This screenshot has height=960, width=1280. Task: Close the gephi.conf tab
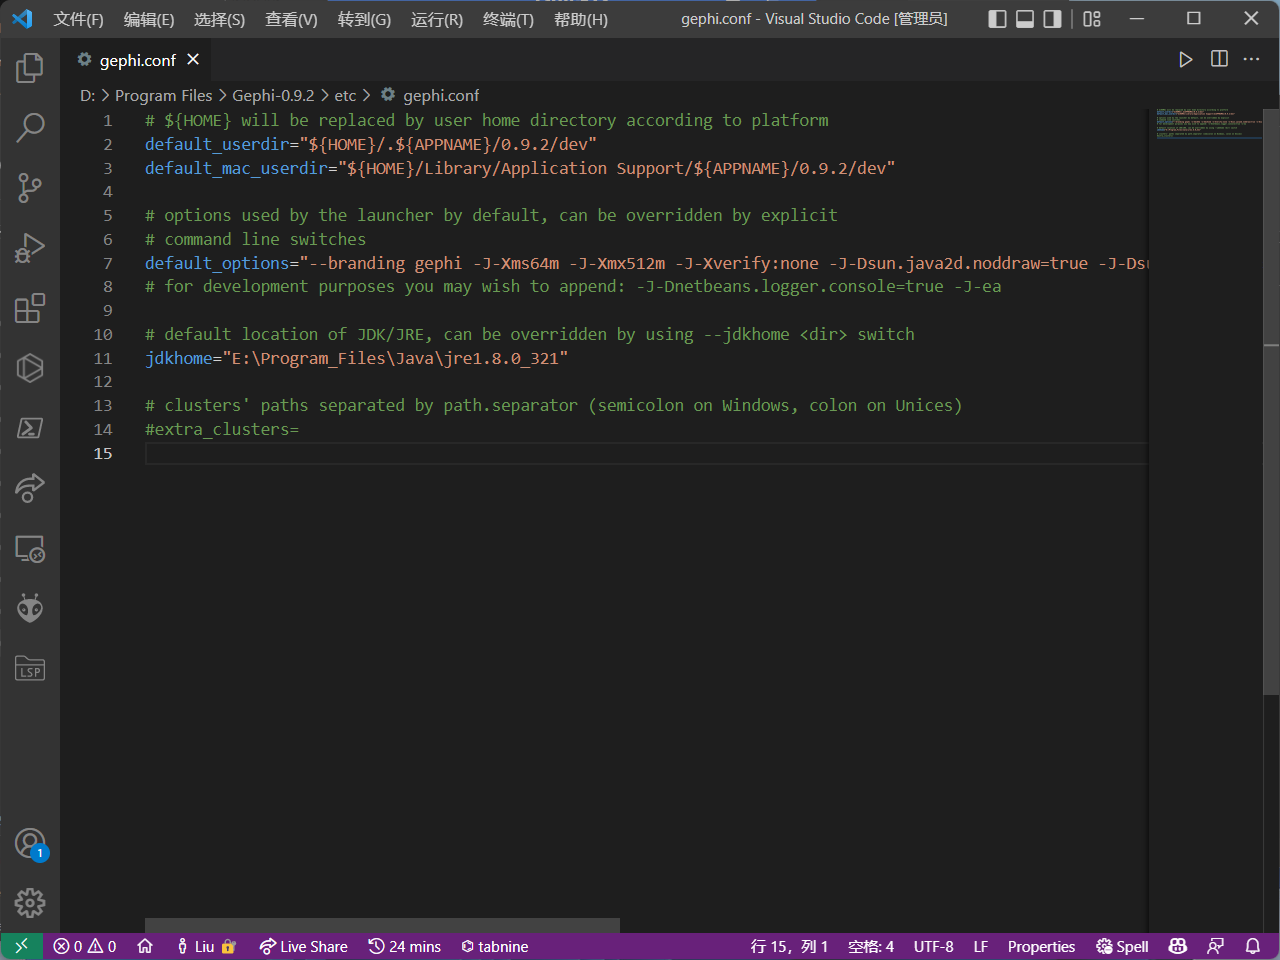(193, 60)
